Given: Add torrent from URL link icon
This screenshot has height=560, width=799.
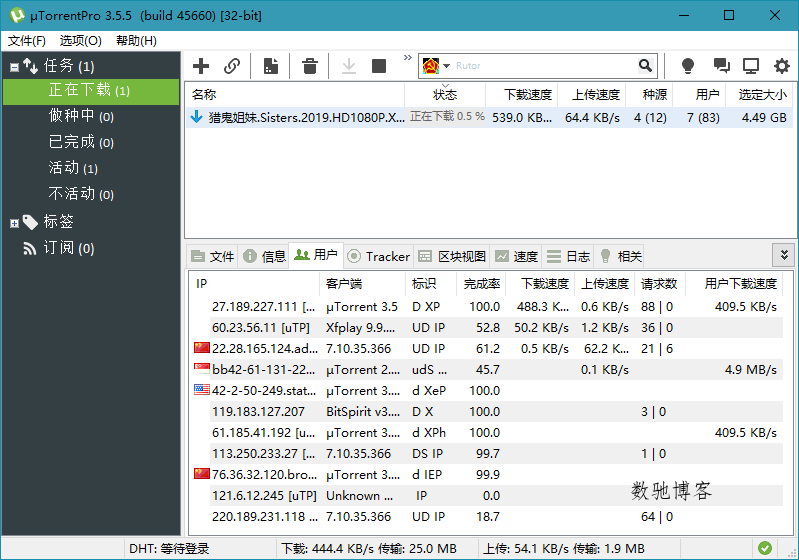Looking at the screenshot, I should pyautogui.click(x=232, y=66).
